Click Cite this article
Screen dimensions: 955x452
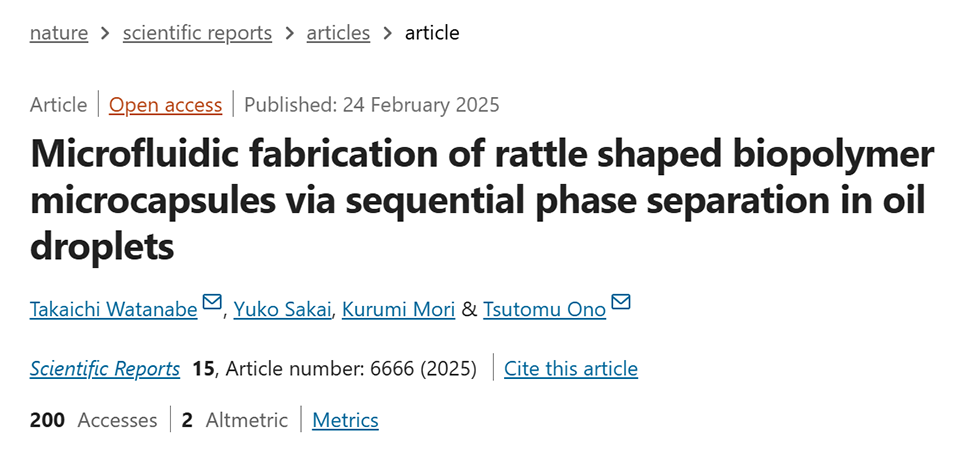click(x=571, y=369)
